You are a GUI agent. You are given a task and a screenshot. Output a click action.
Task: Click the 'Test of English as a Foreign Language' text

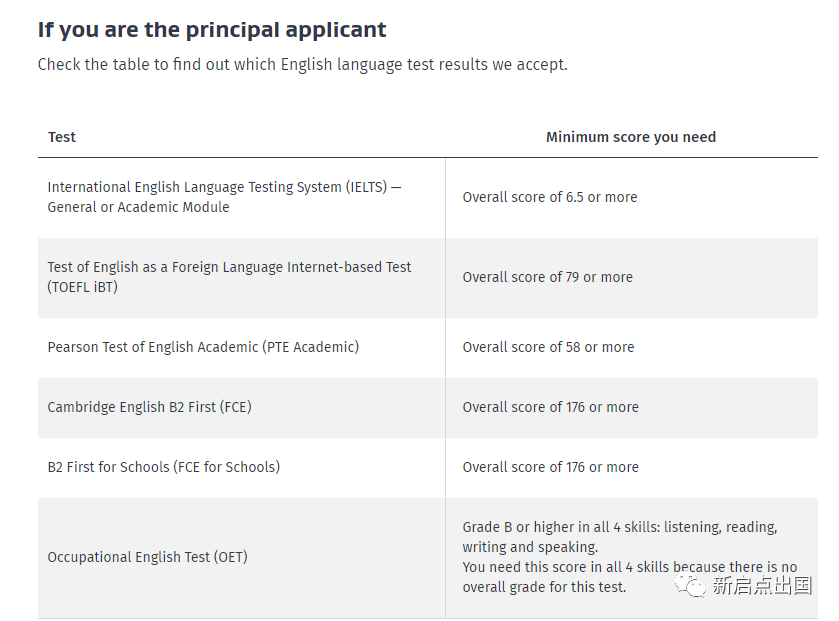(x=229, y=267)
